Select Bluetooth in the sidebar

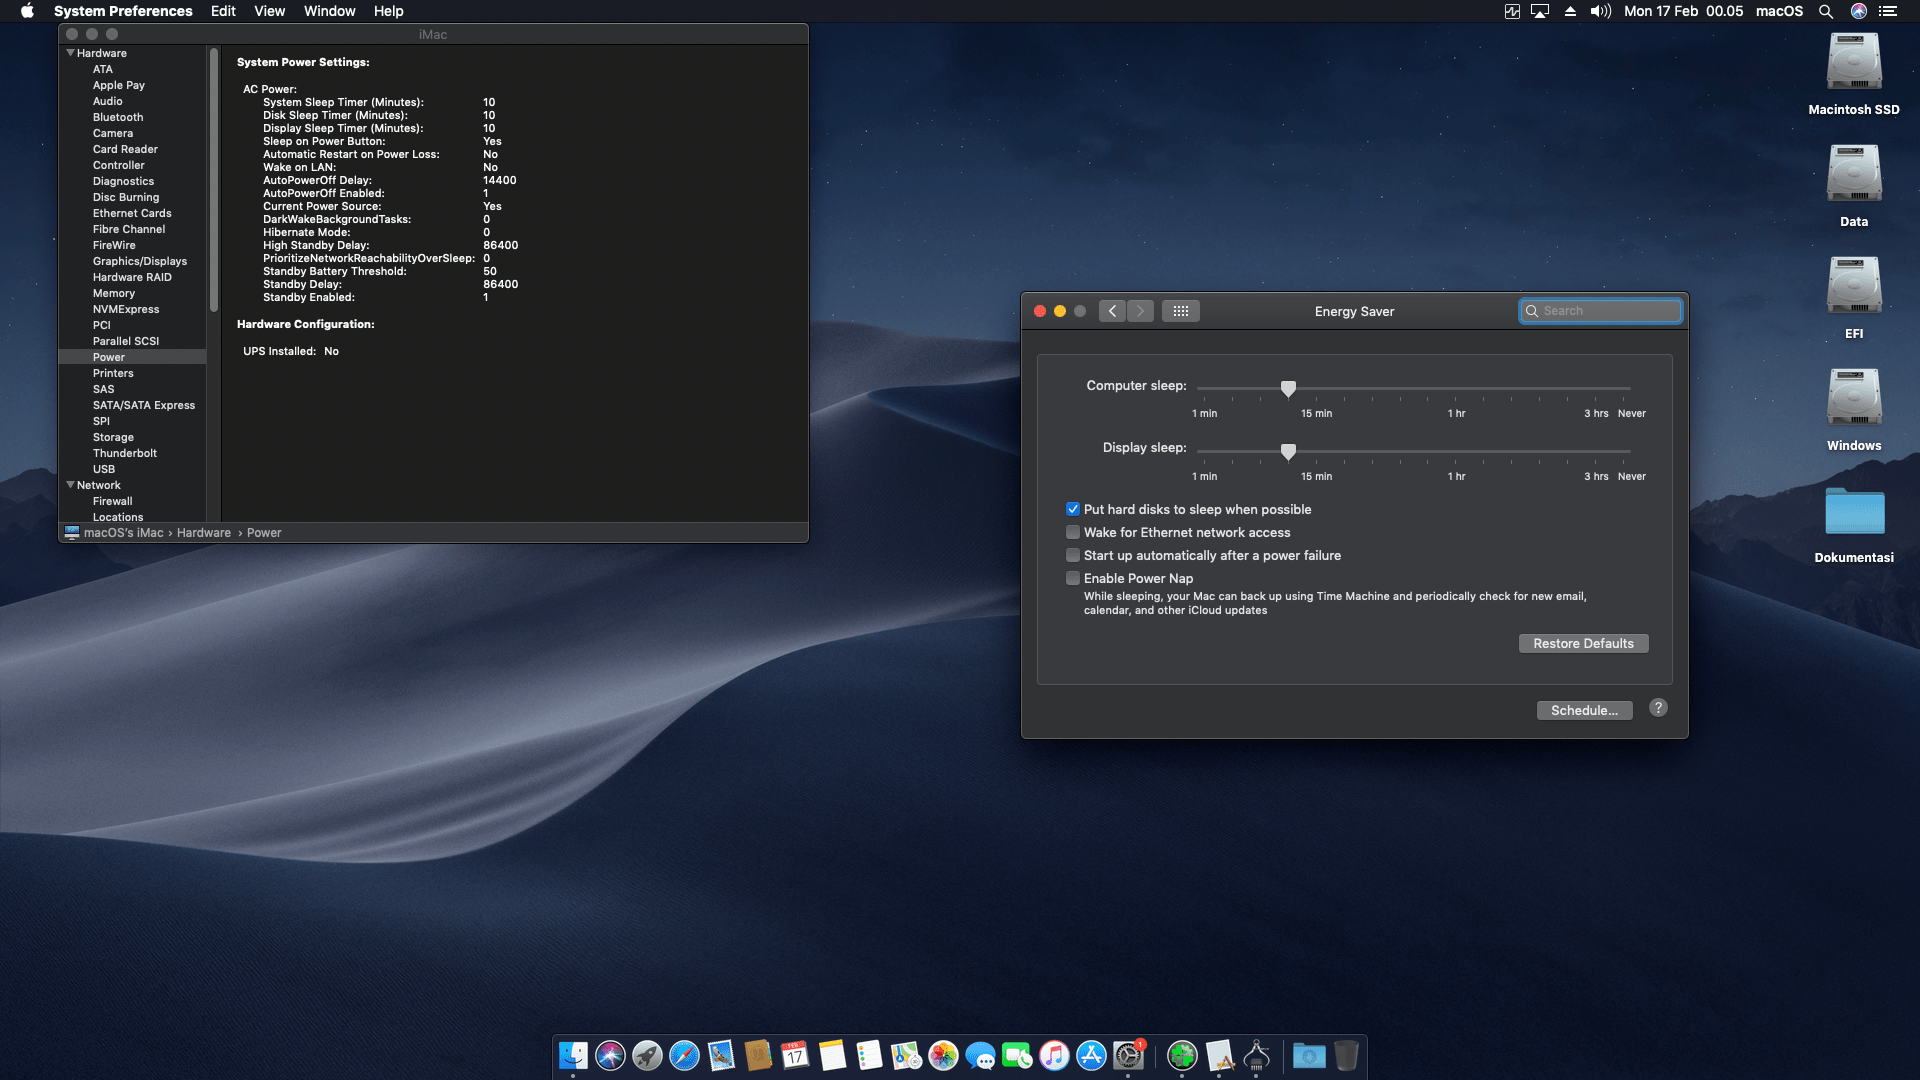[x=118, y=117]
